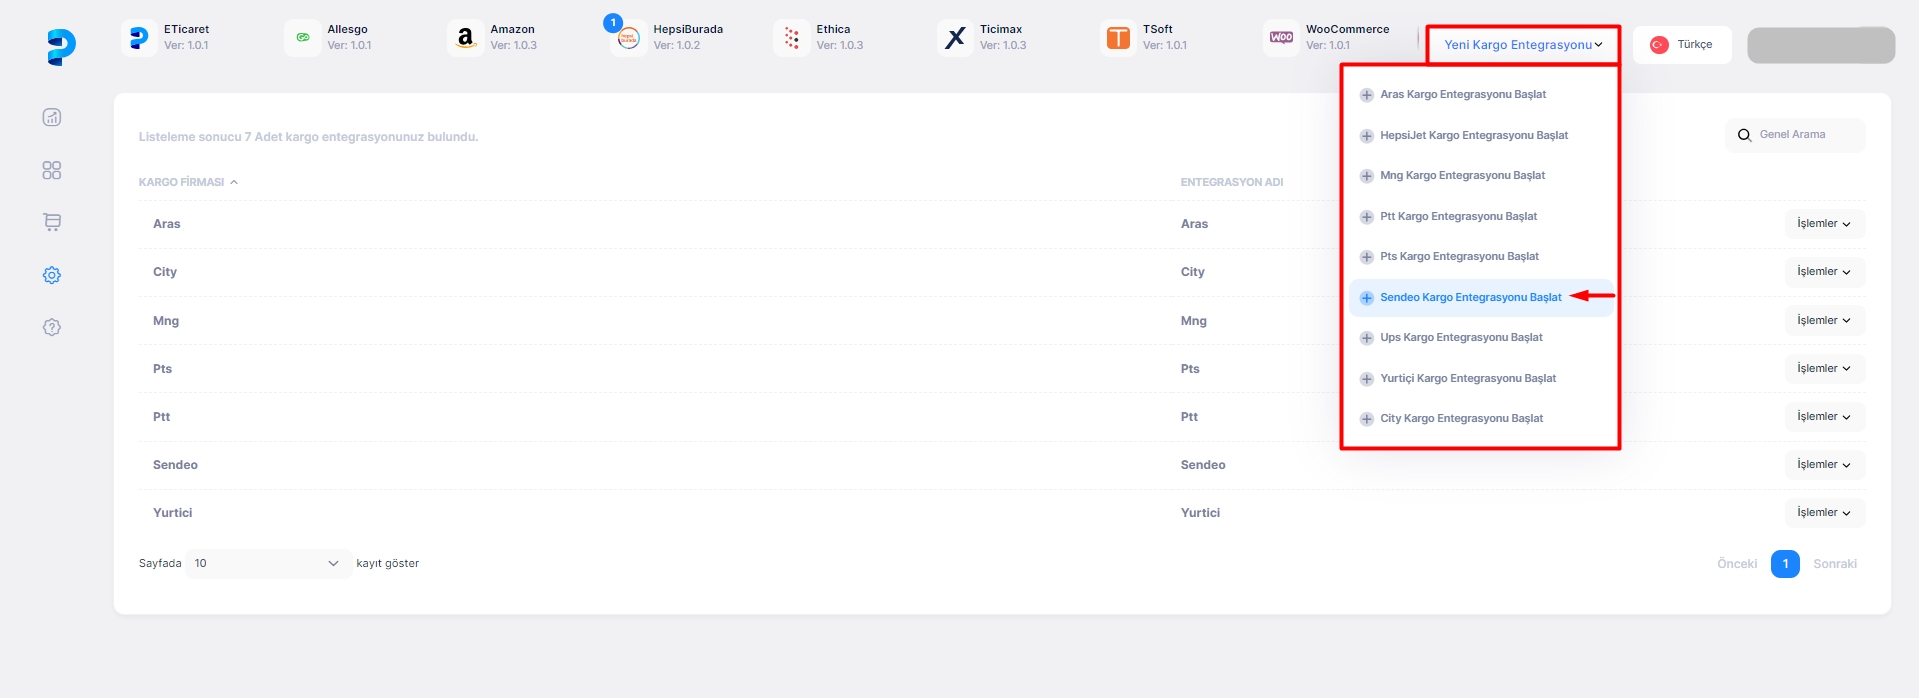
Task: Open the shopping cart sidebar icon
Action: point(52,222)
